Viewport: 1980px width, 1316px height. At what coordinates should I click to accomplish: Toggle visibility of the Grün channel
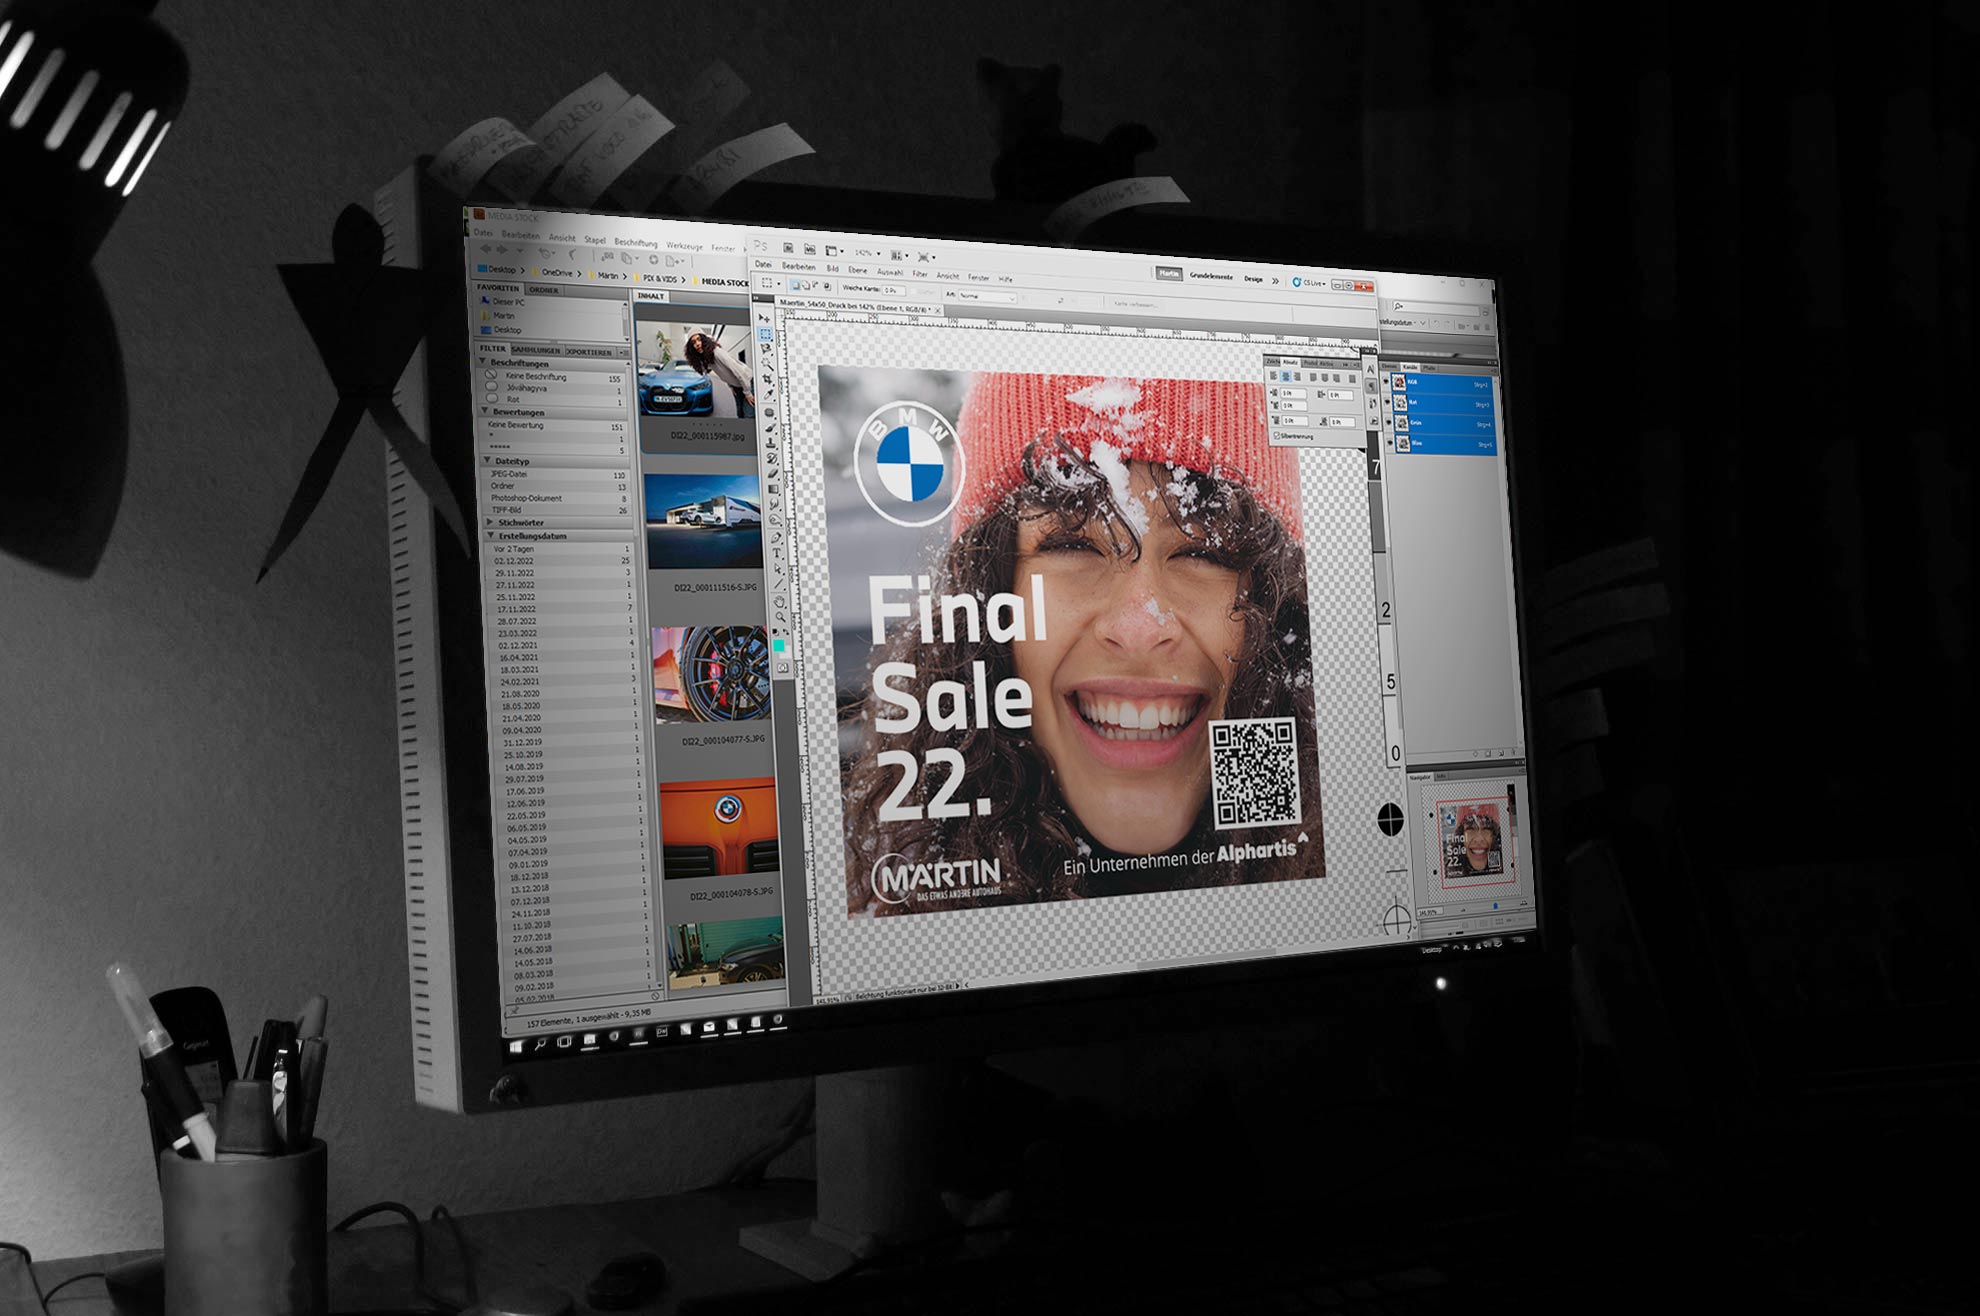tap(1389, 422)
